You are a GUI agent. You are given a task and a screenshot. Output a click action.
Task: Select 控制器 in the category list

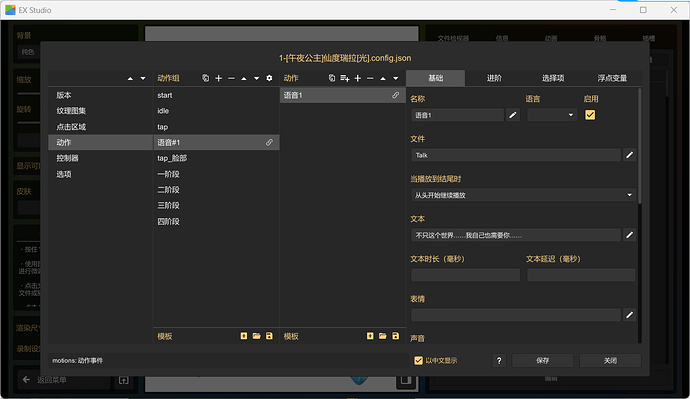[x=100, y=158]
